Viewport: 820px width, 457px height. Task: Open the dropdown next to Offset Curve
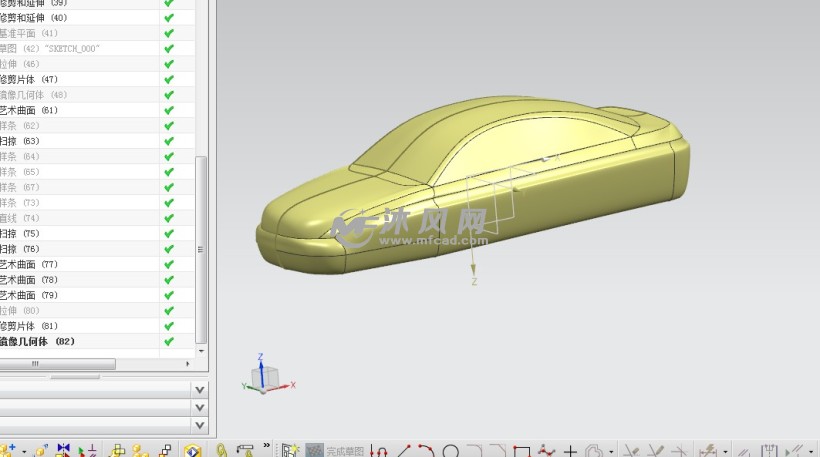[611, 452]
